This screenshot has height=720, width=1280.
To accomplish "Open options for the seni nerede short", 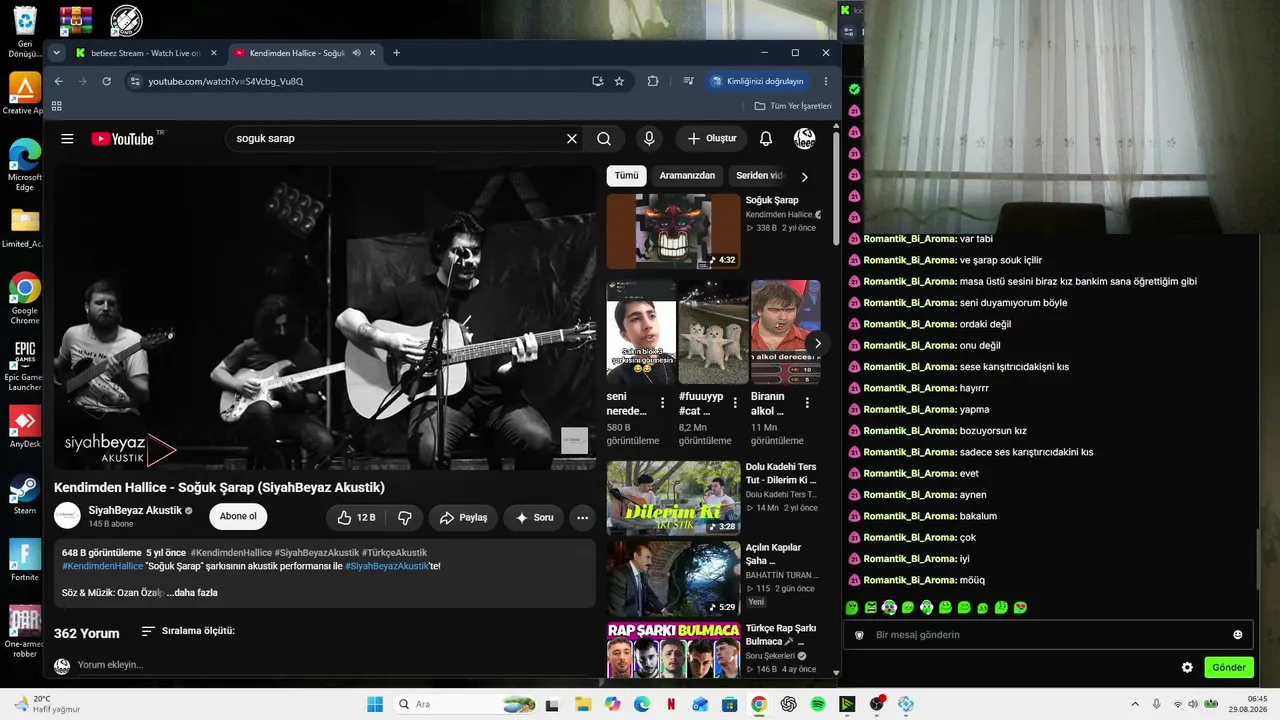I will click(x=662, y=403).
